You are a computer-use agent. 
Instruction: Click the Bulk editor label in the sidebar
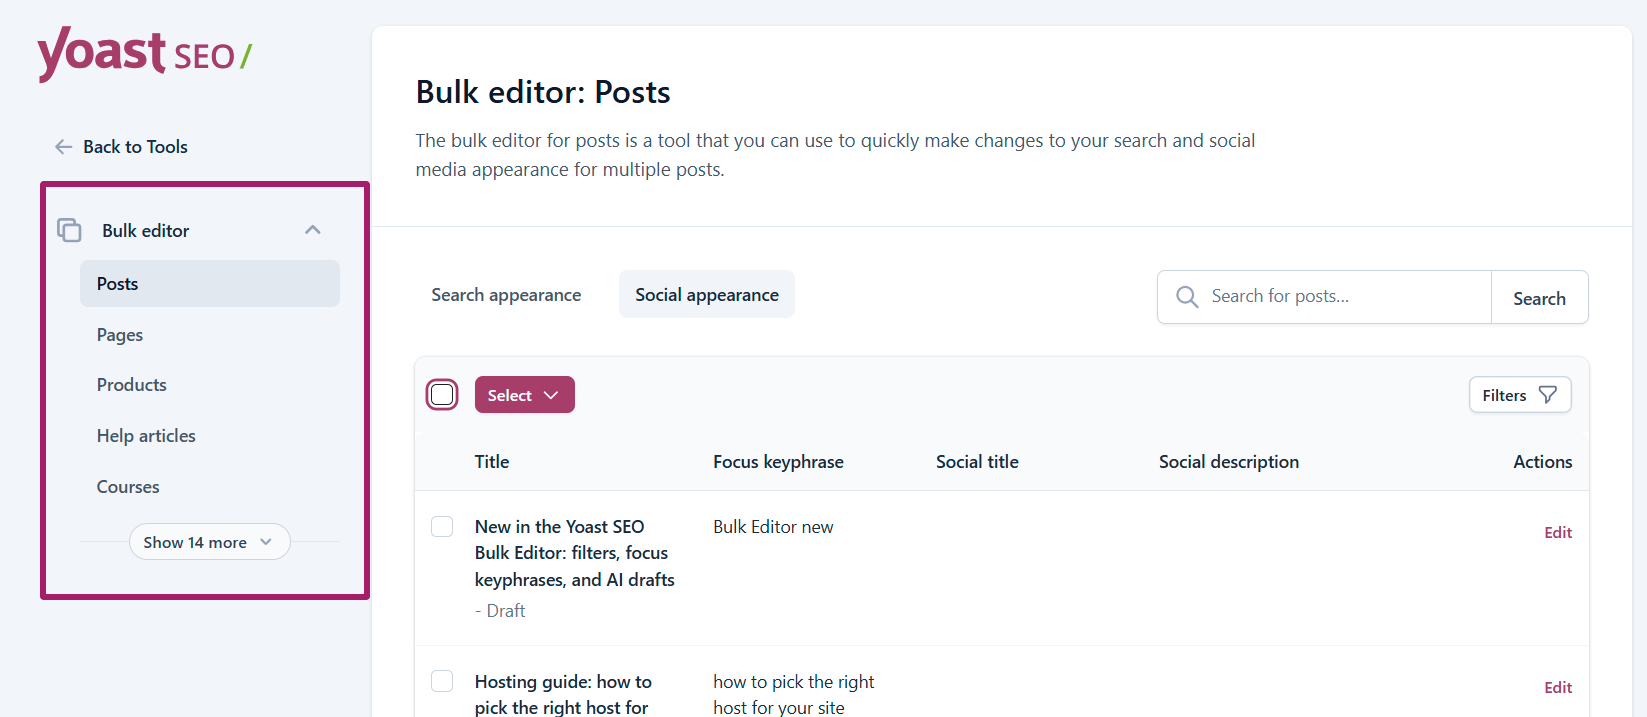pos(146,231)
